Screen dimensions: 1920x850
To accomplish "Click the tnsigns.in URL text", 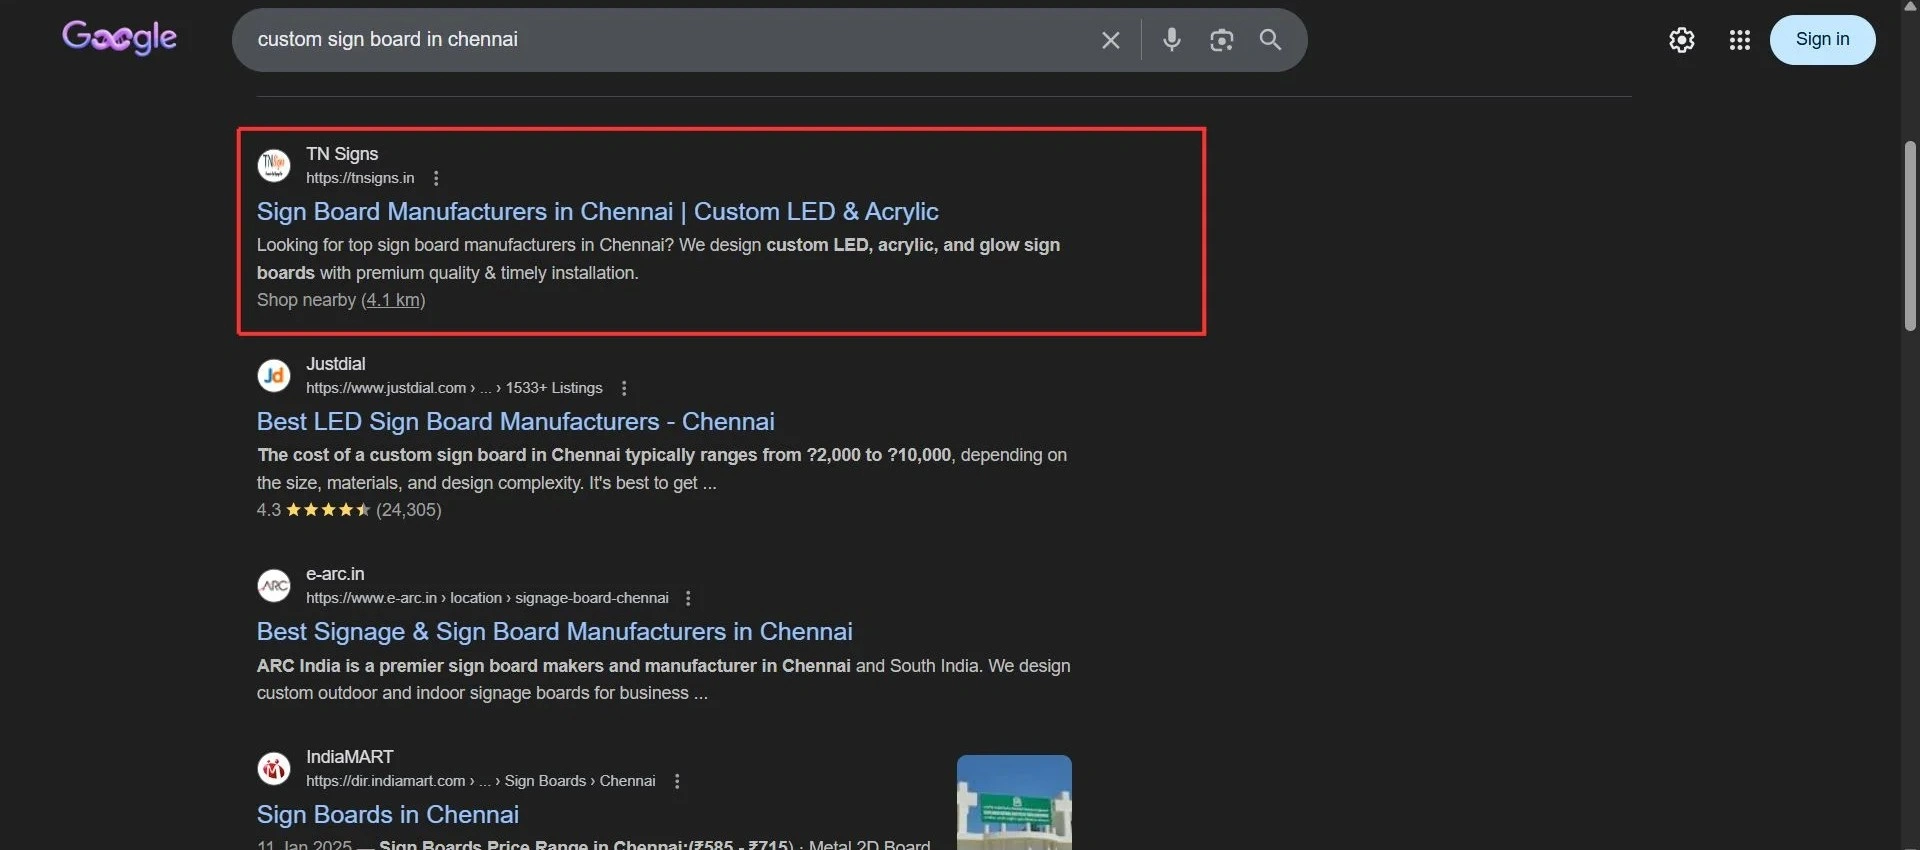I will (x=360, y=178).
